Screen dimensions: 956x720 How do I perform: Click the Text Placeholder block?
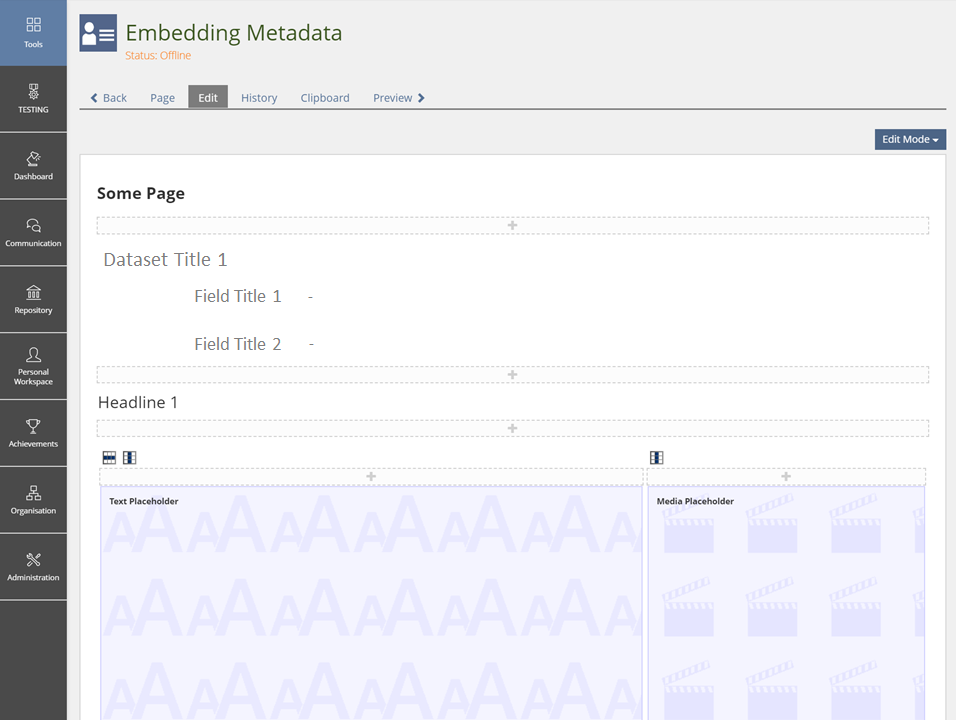[371, 600]
